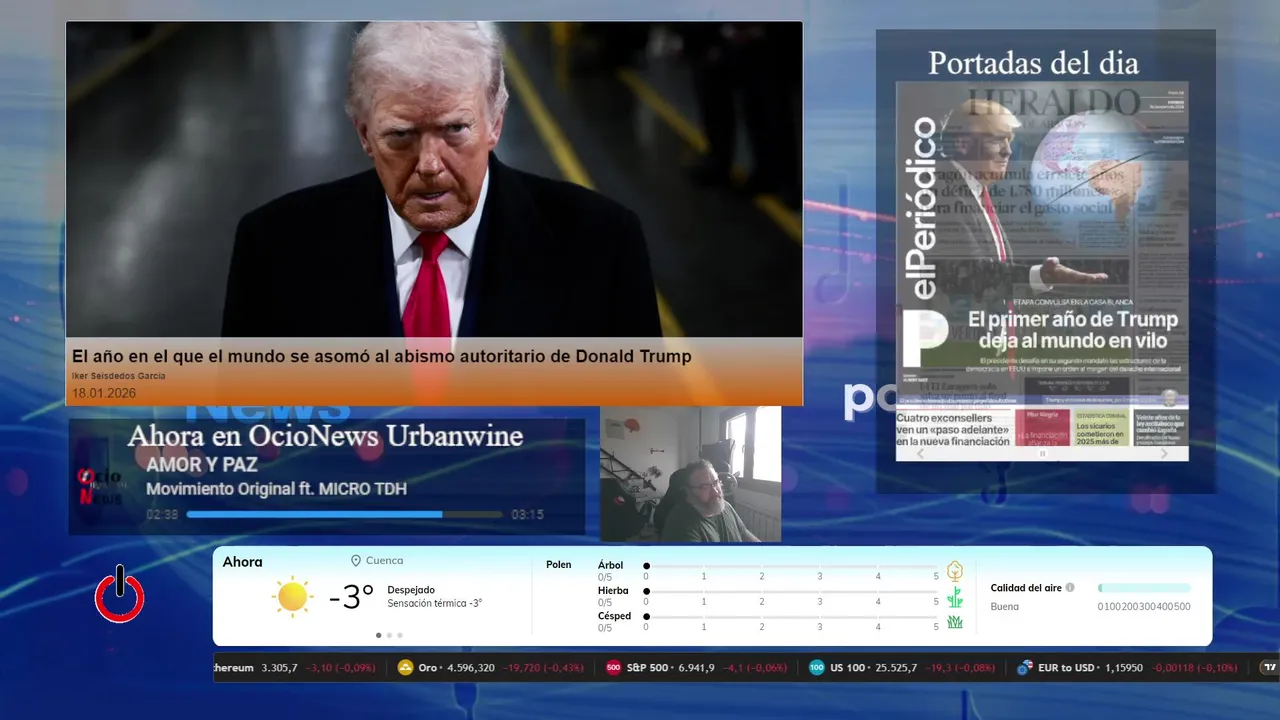The width and height of the screenshot is (1280, 720).
Task: Click the info icon beside Calidad del aire
Action: [x=1070, y=588]
